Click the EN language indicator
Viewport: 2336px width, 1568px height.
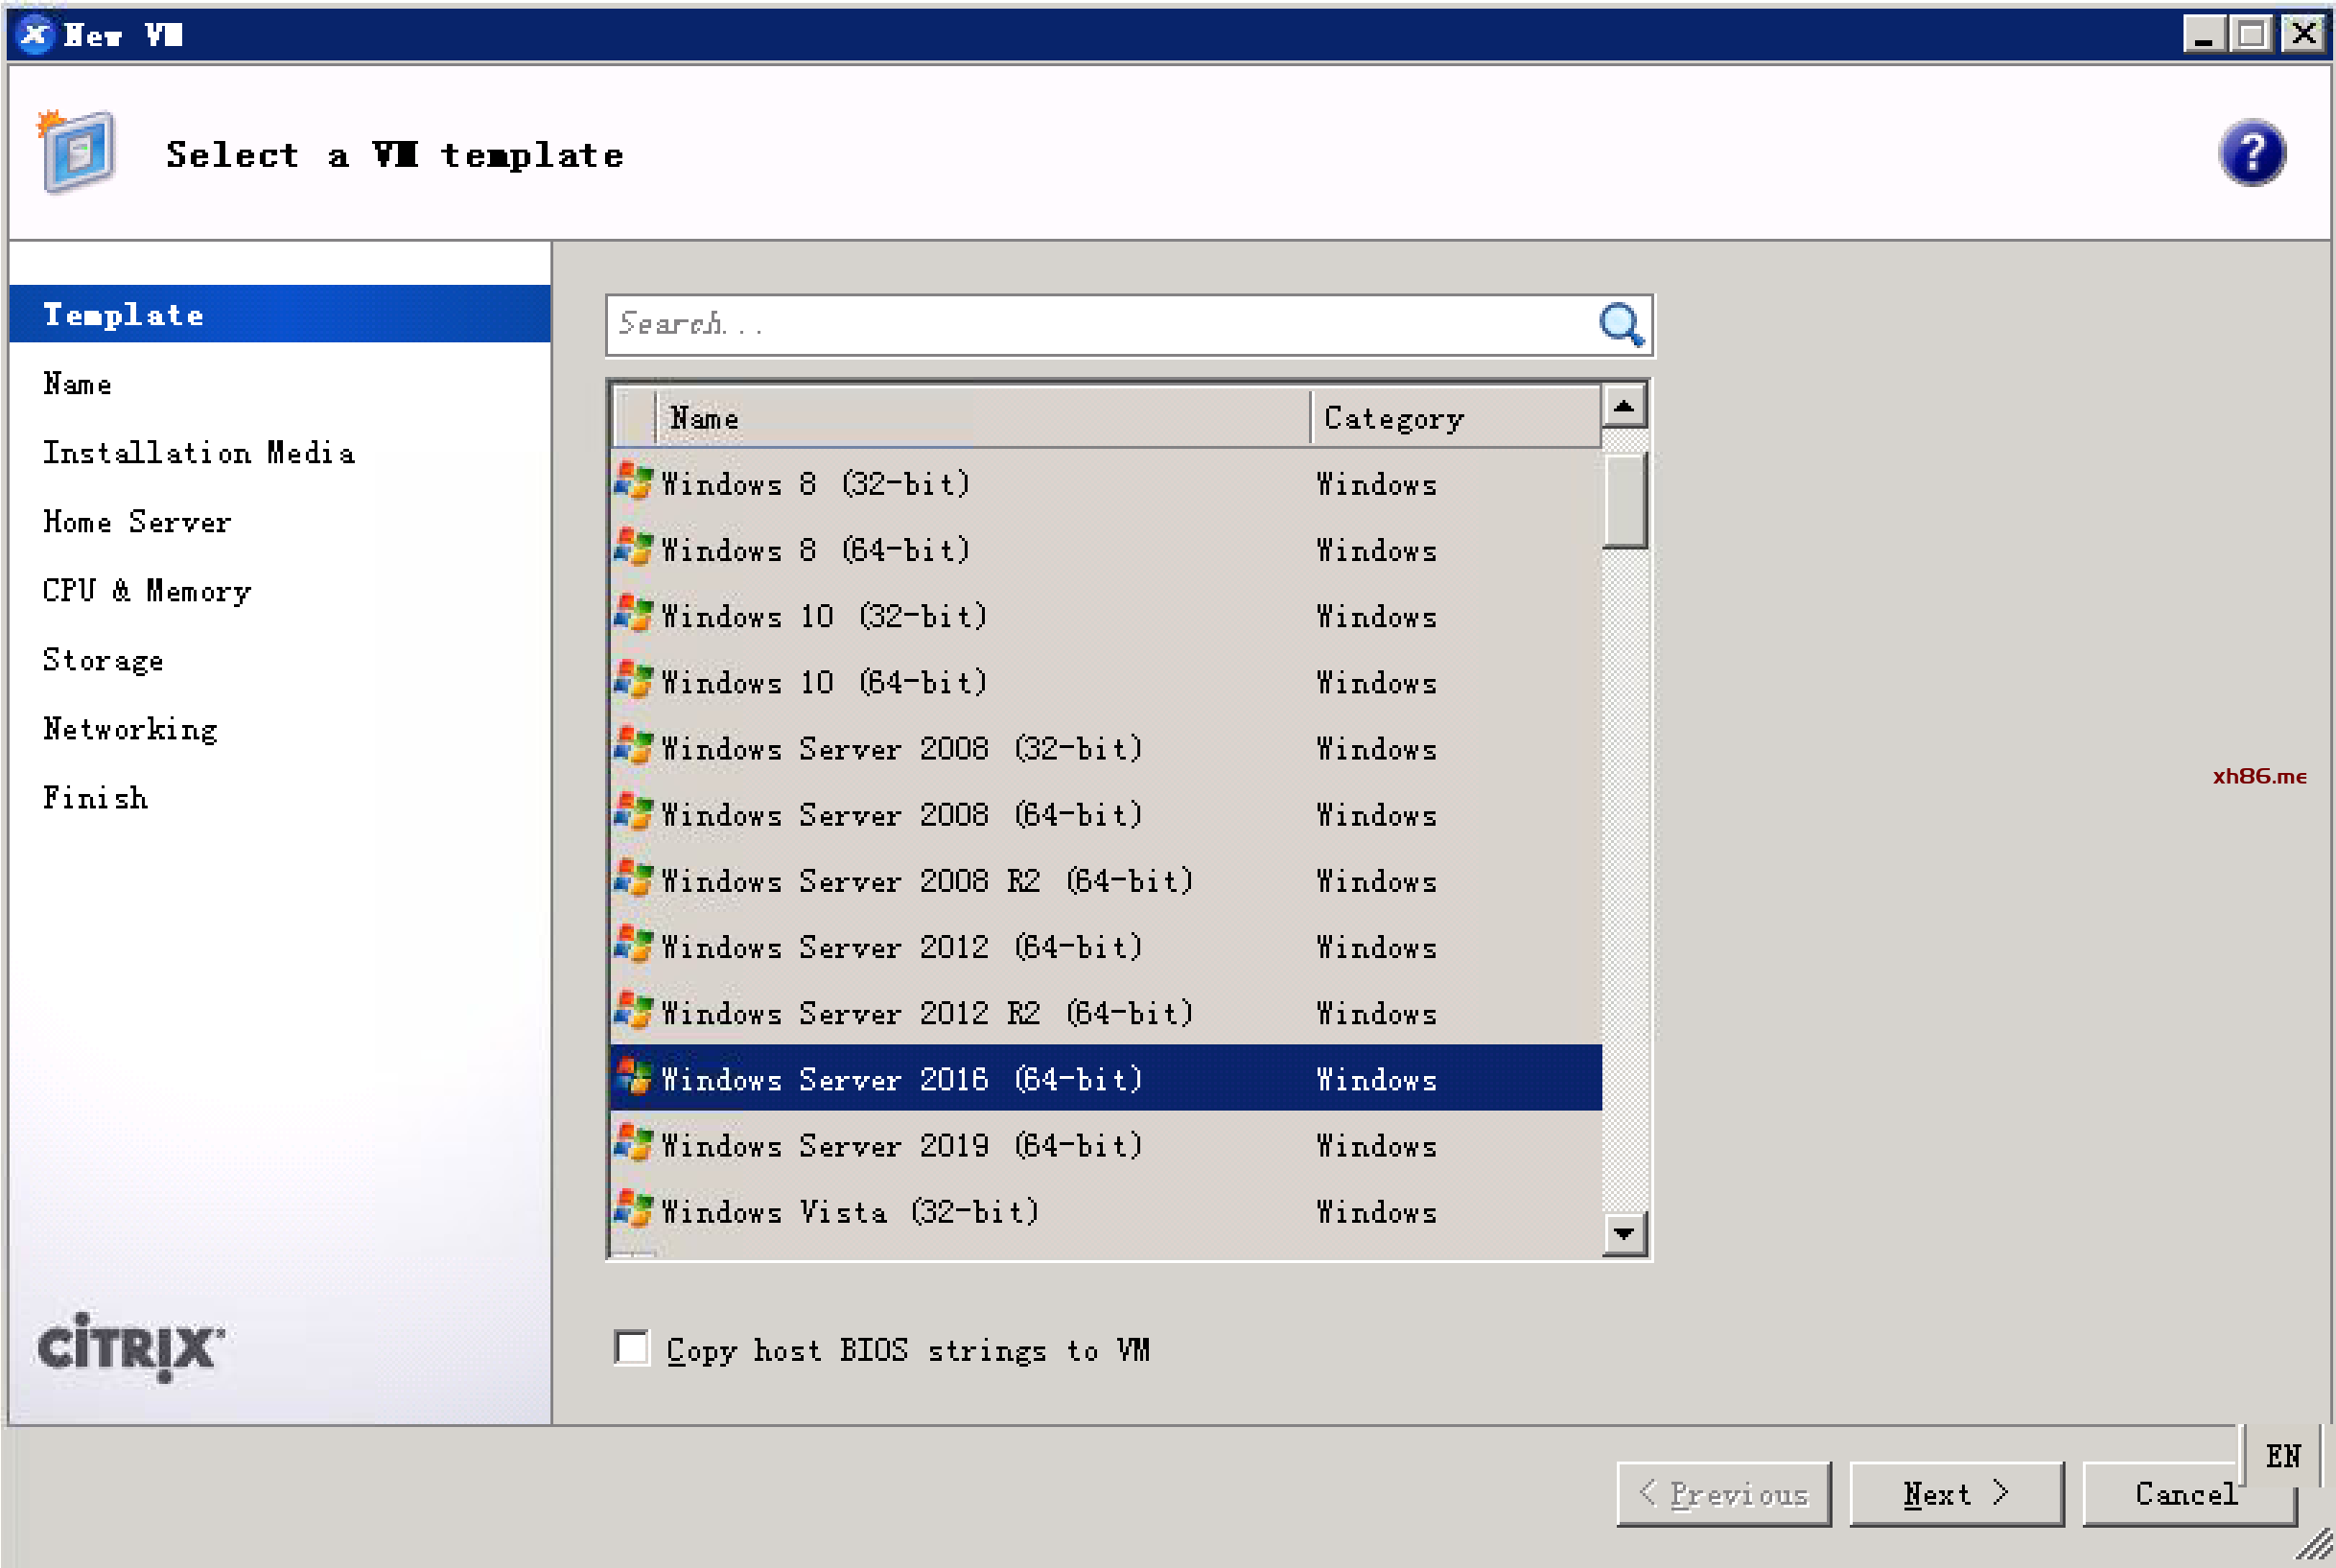click(x=2282, y=1456)
